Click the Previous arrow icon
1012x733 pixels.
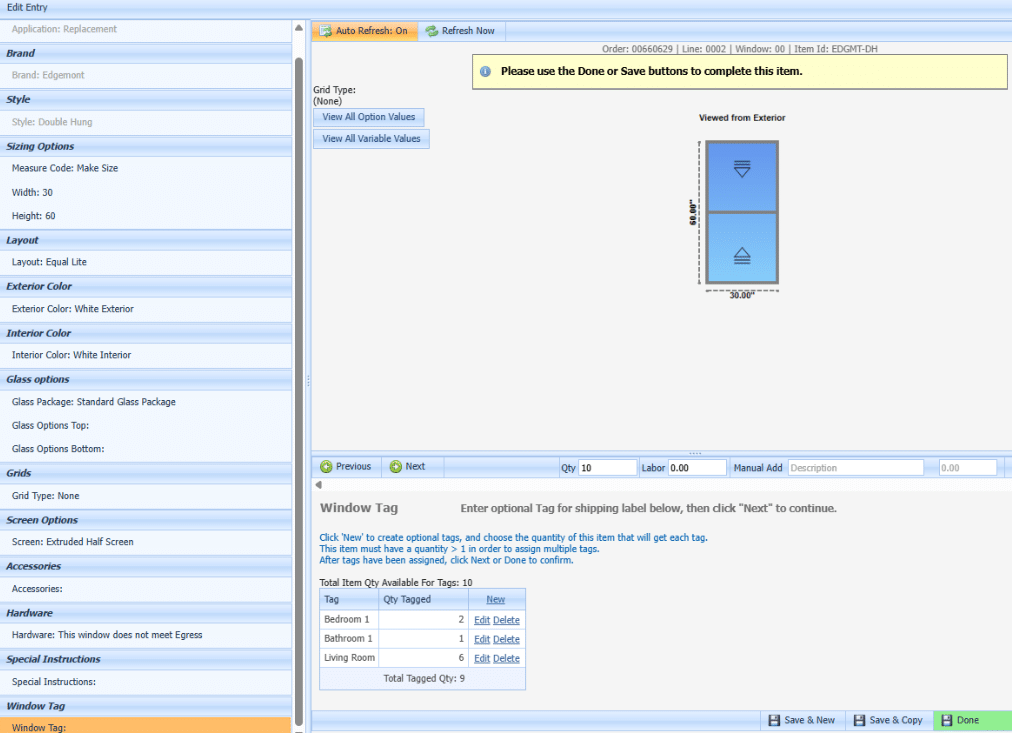click(326, 467)
